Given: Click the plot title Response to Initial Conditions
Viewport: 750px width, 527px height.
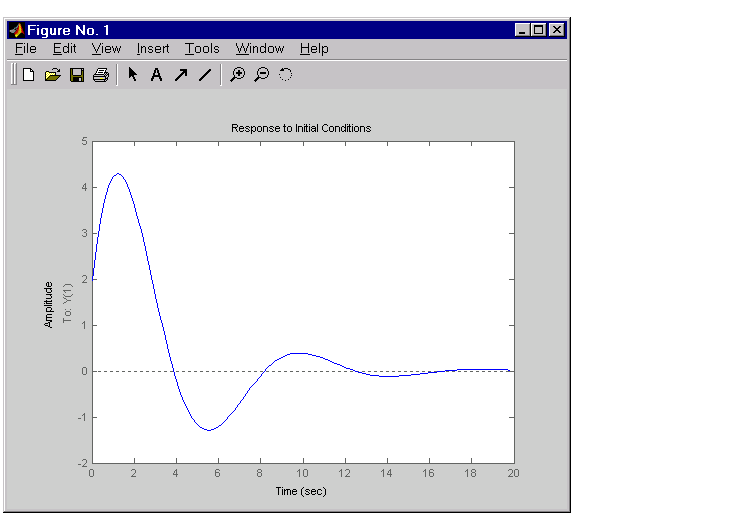Looking at the screenshot, I should point(301,128).
